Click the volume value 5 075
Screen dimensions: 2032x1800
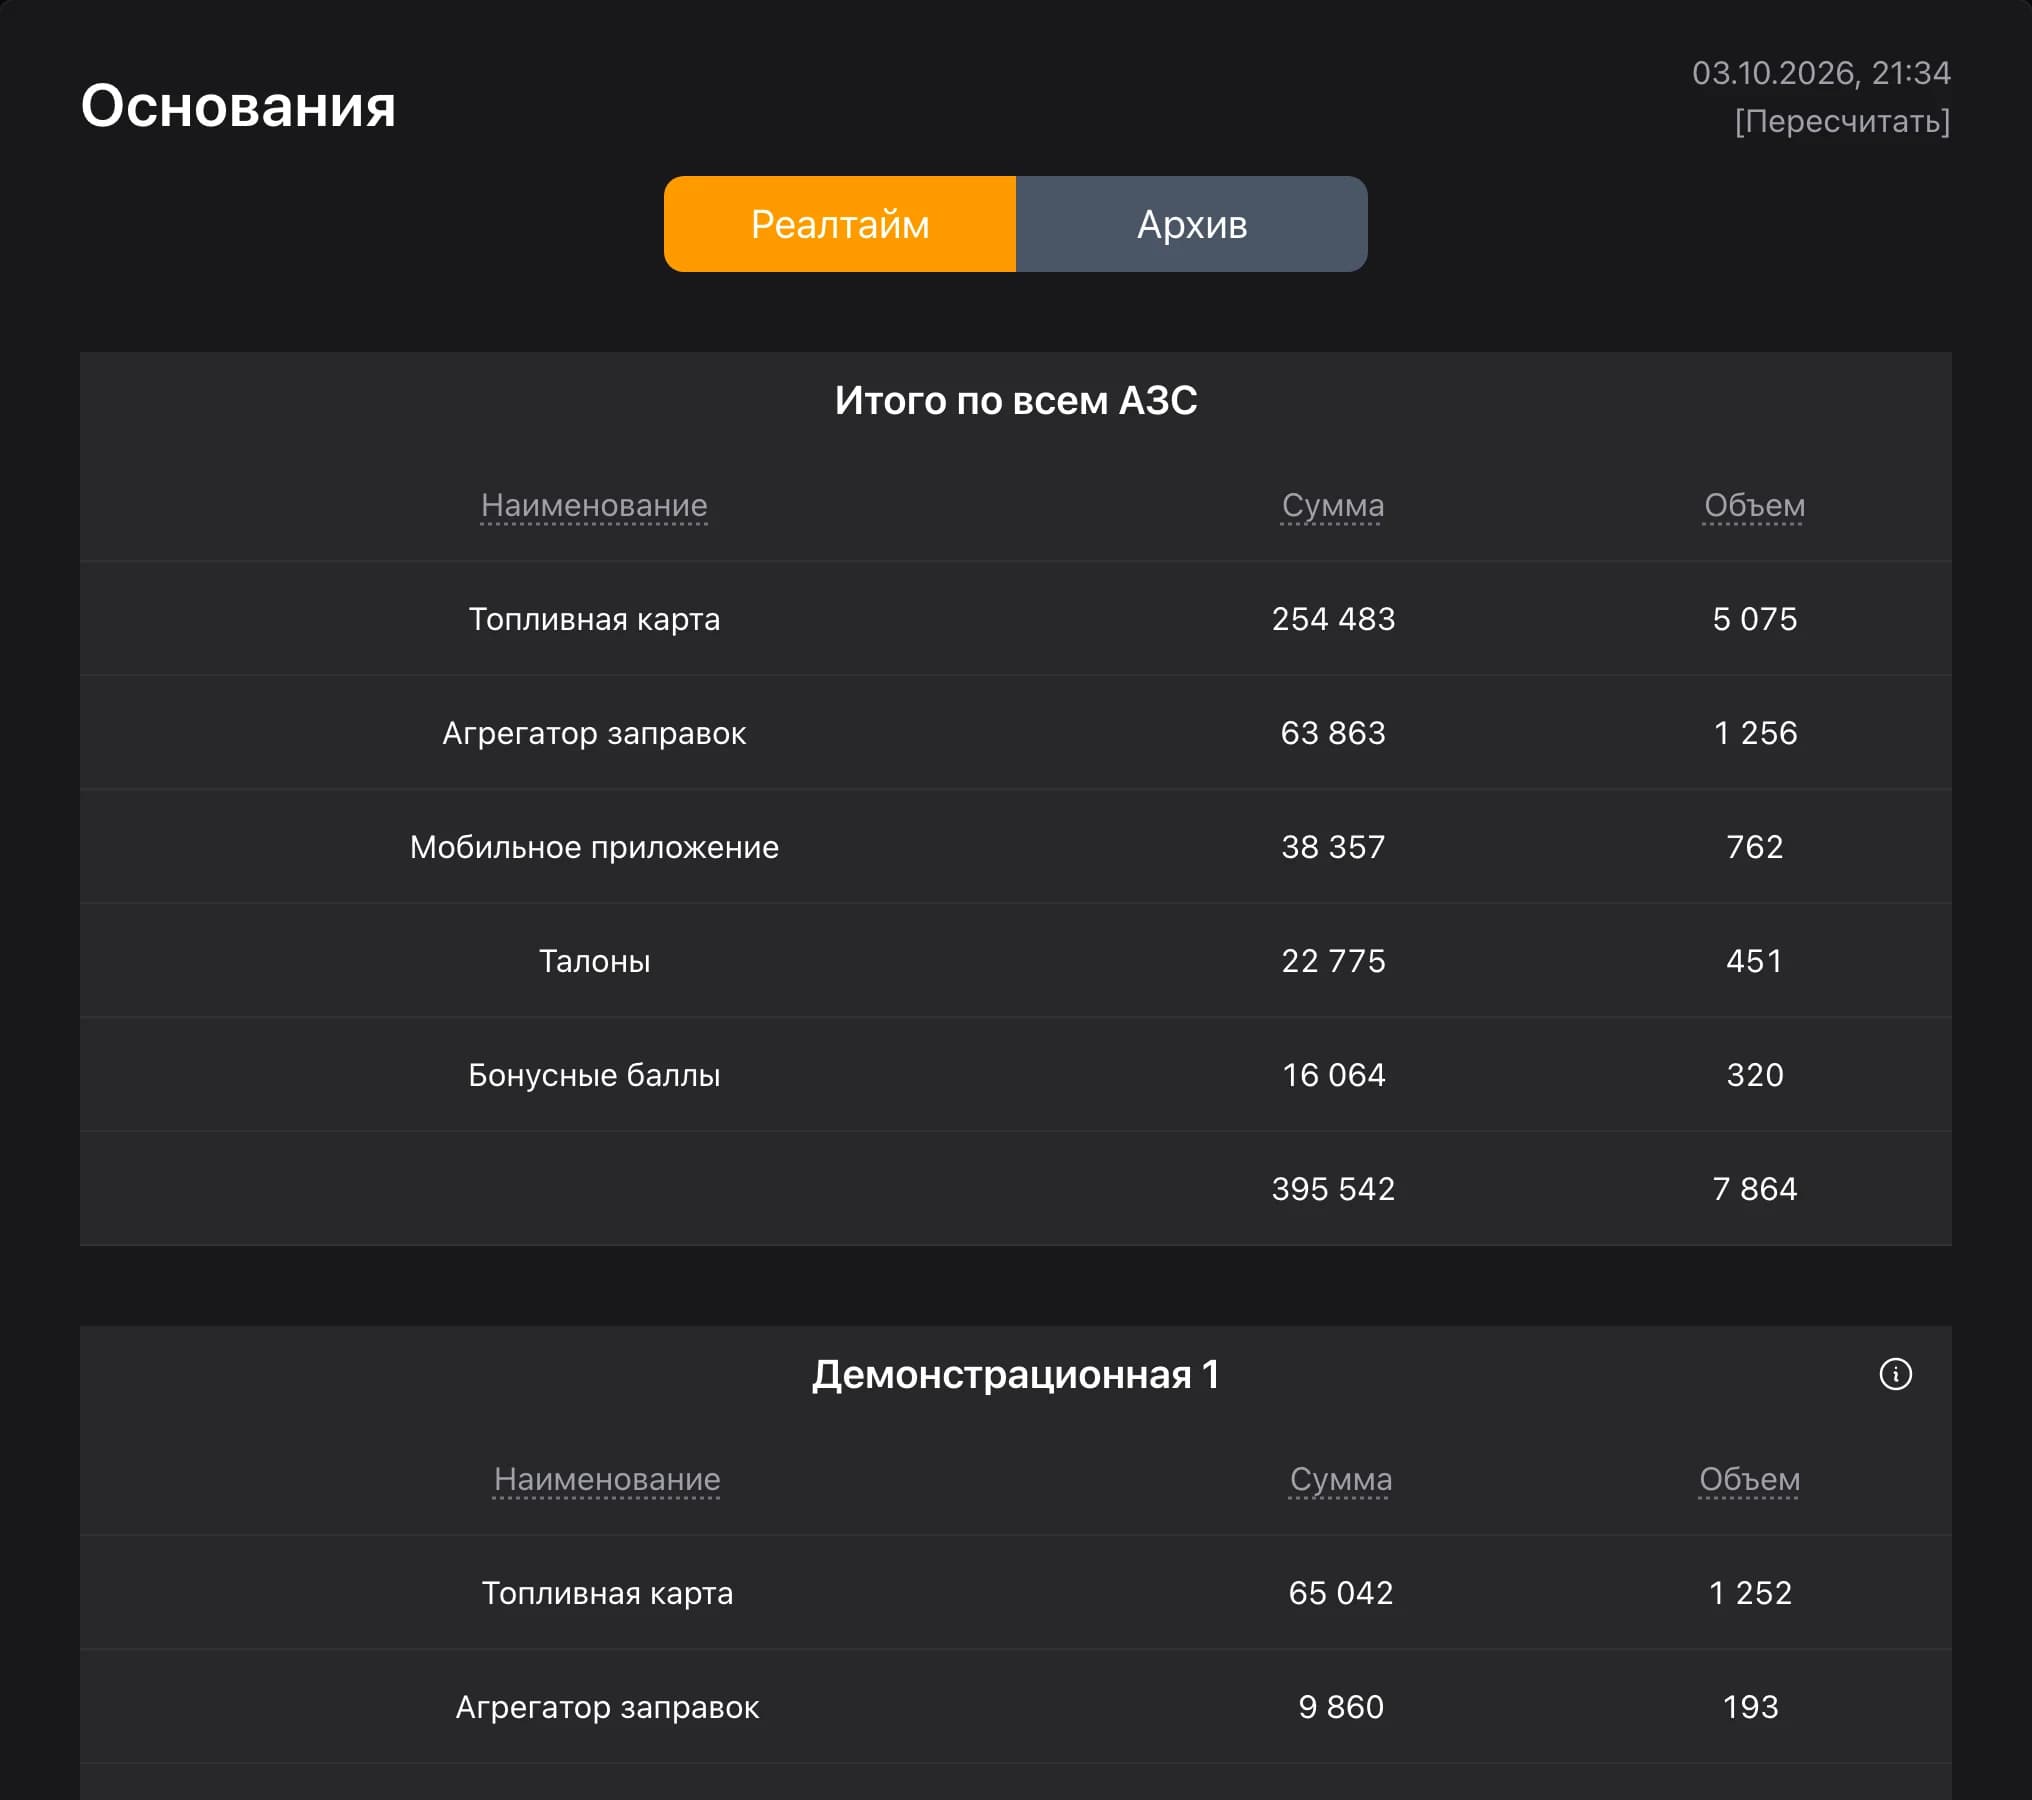1754,619
